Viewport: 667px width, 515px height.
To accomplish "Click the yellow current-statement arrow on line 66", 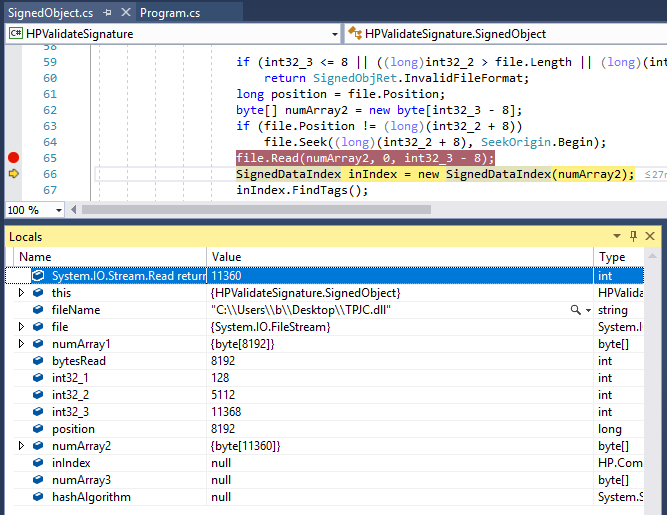I will click(x=13, y=174).
